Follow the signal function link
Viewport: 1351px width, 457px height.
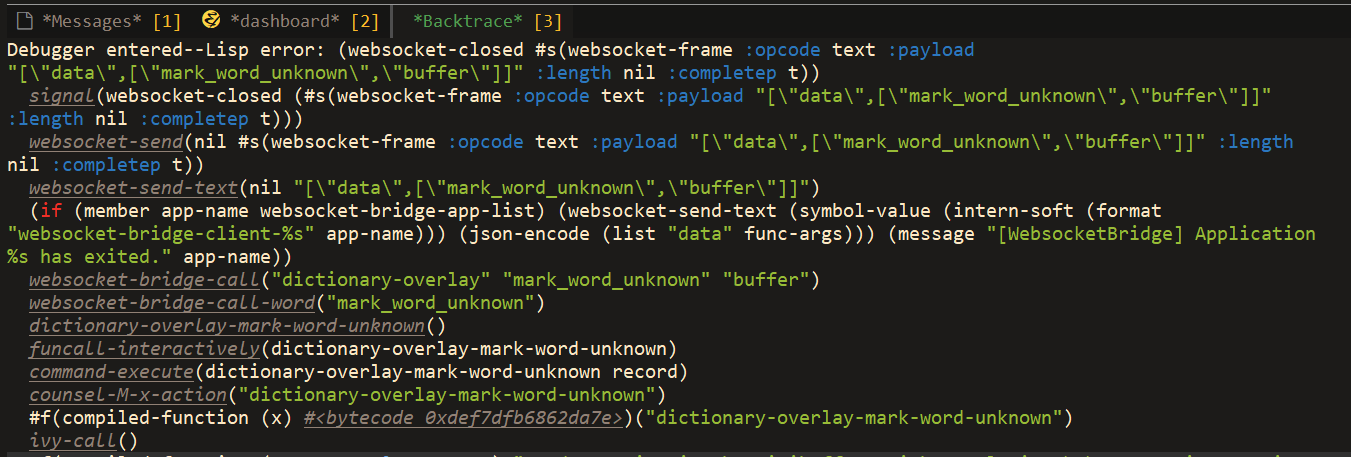point(62,96)
